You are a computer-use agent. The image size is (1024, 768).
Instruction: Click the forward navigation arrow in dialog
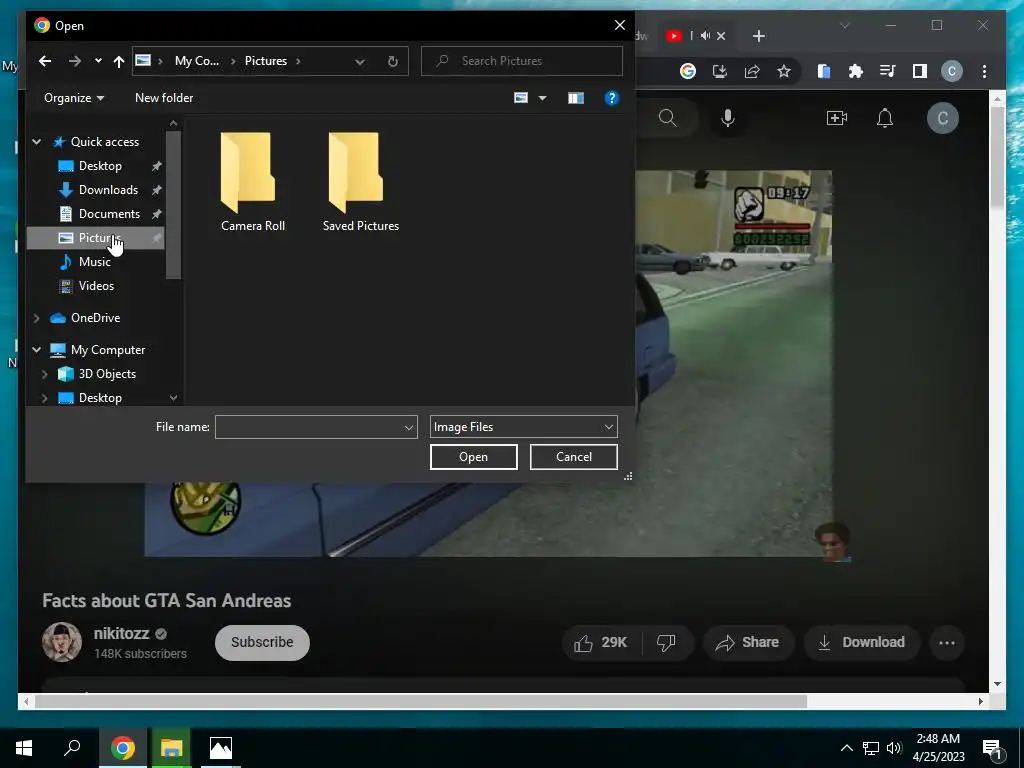tap(74, 61)
